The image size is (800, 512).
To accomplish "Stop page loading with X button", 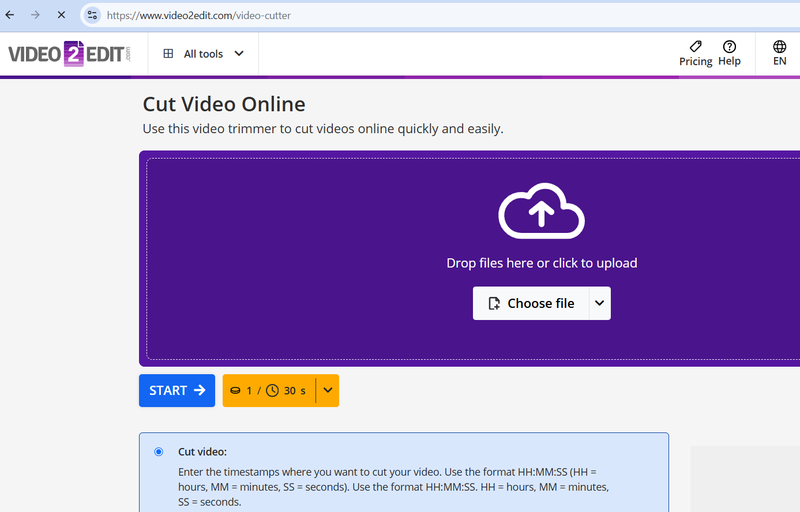I will click(x=61, y=15).
